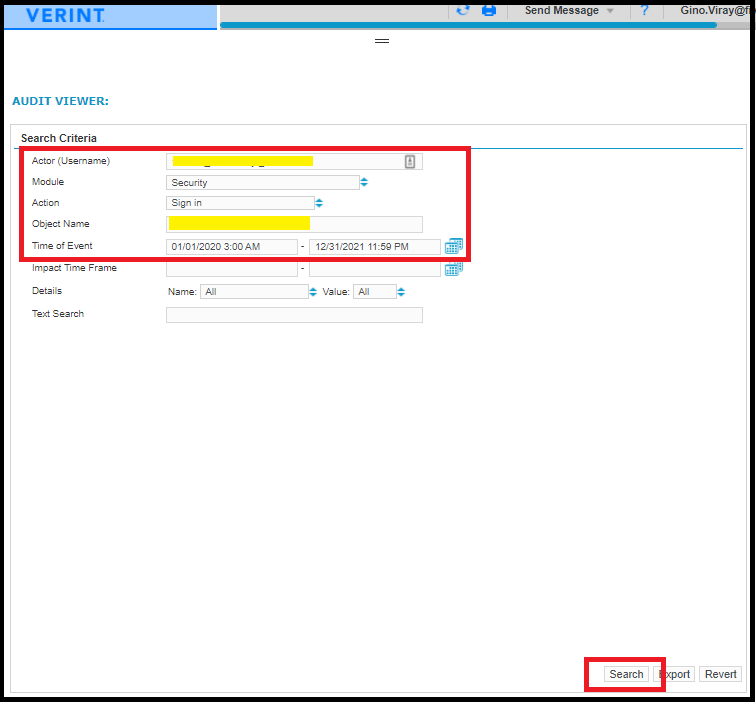Image resolution: width=756 pixels, height=703 pixels.
Task: Click the Module stepper arrows
Action: (x=364, y=182)
